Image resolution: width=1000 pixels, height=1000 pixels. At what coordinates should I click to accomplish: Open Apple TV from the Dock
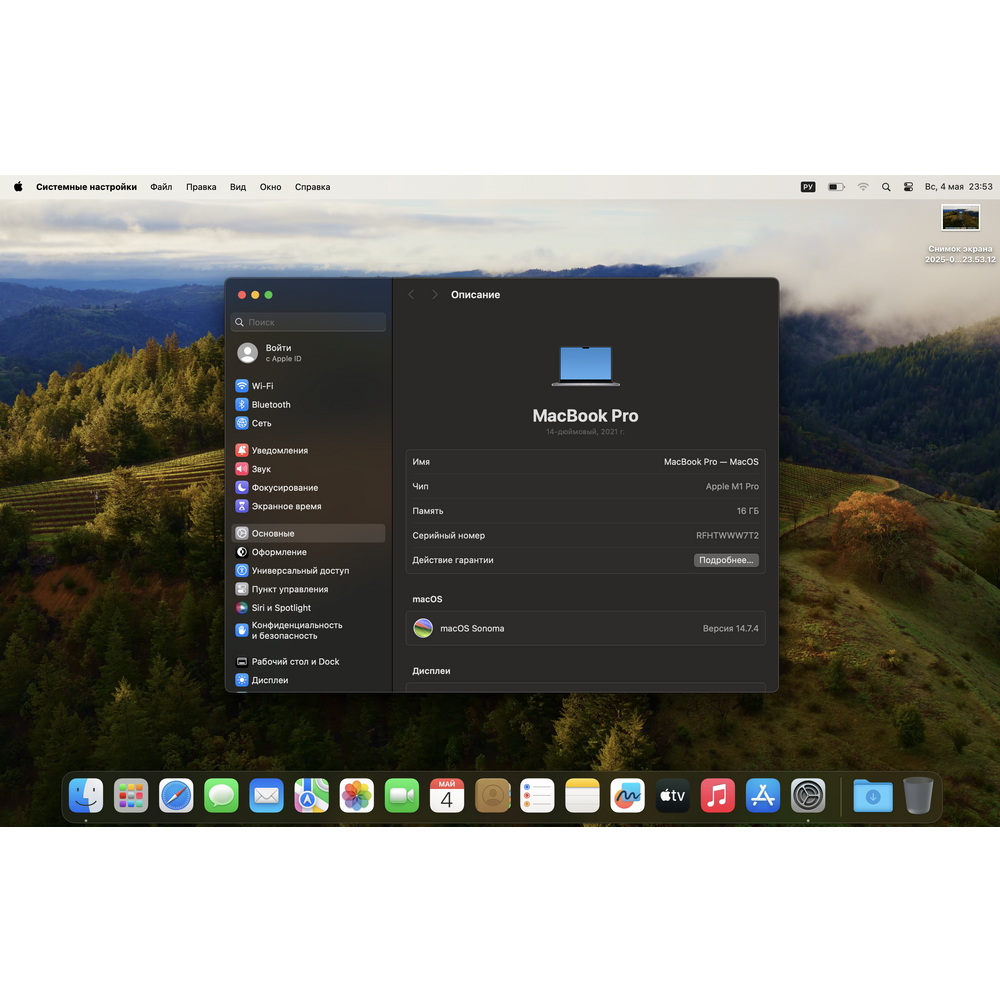(x=673, y=795)
